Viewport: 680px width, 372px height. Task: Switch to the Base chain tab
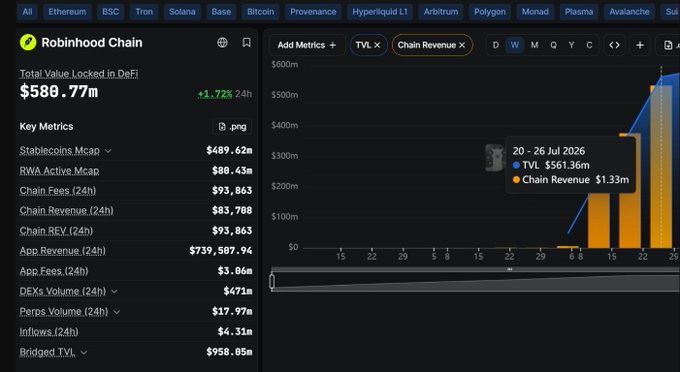click(x=221, y=12)
